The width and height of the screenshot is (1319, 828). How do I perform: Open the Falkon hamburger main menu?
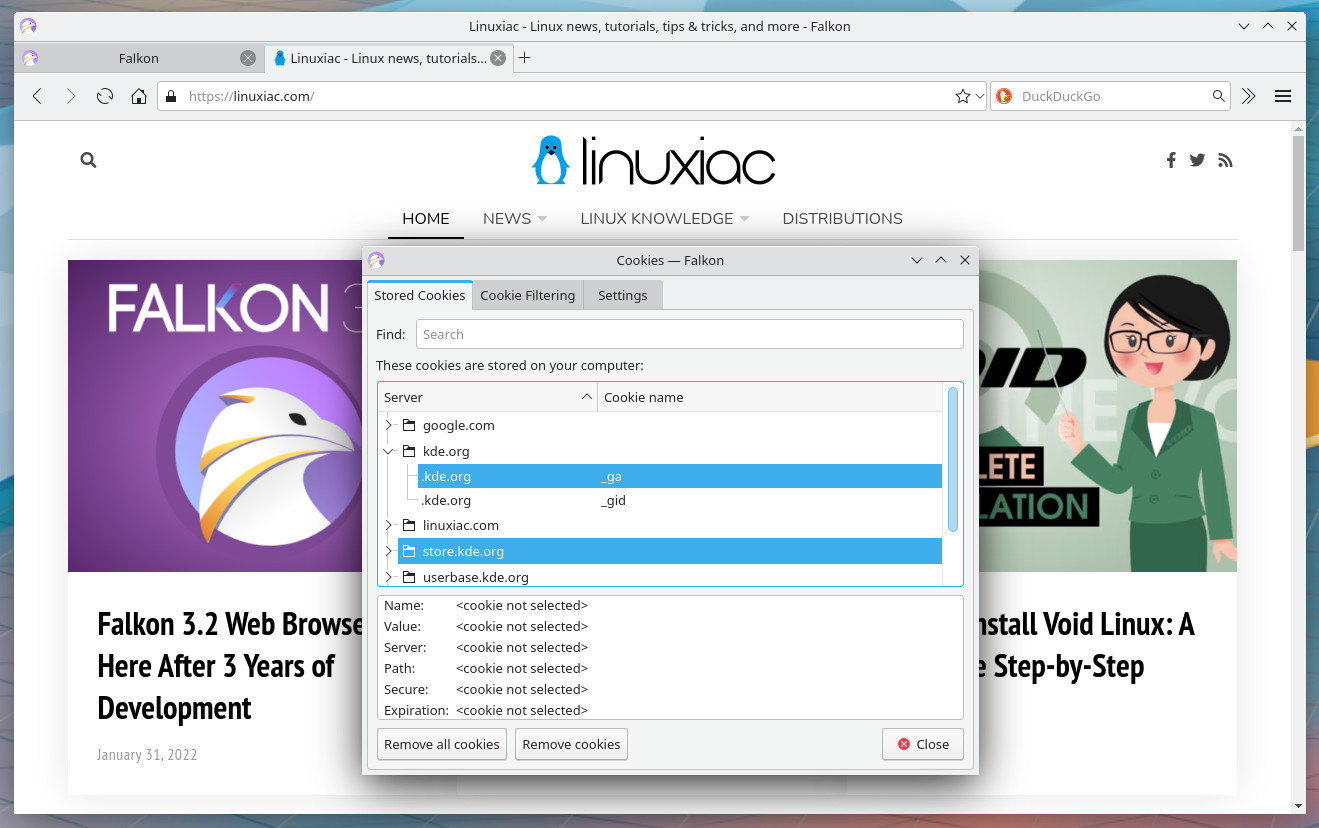(1283, 96)
